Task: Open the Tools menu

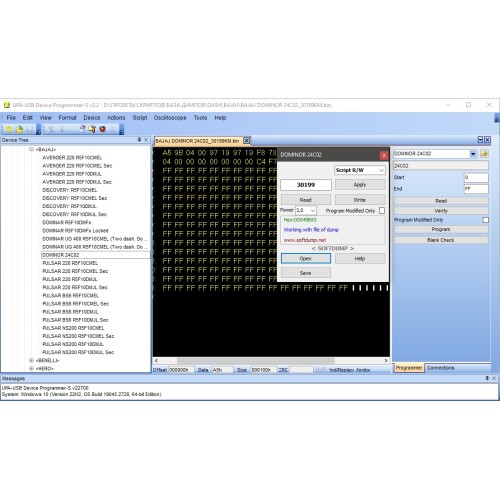Action: [200, 118]
